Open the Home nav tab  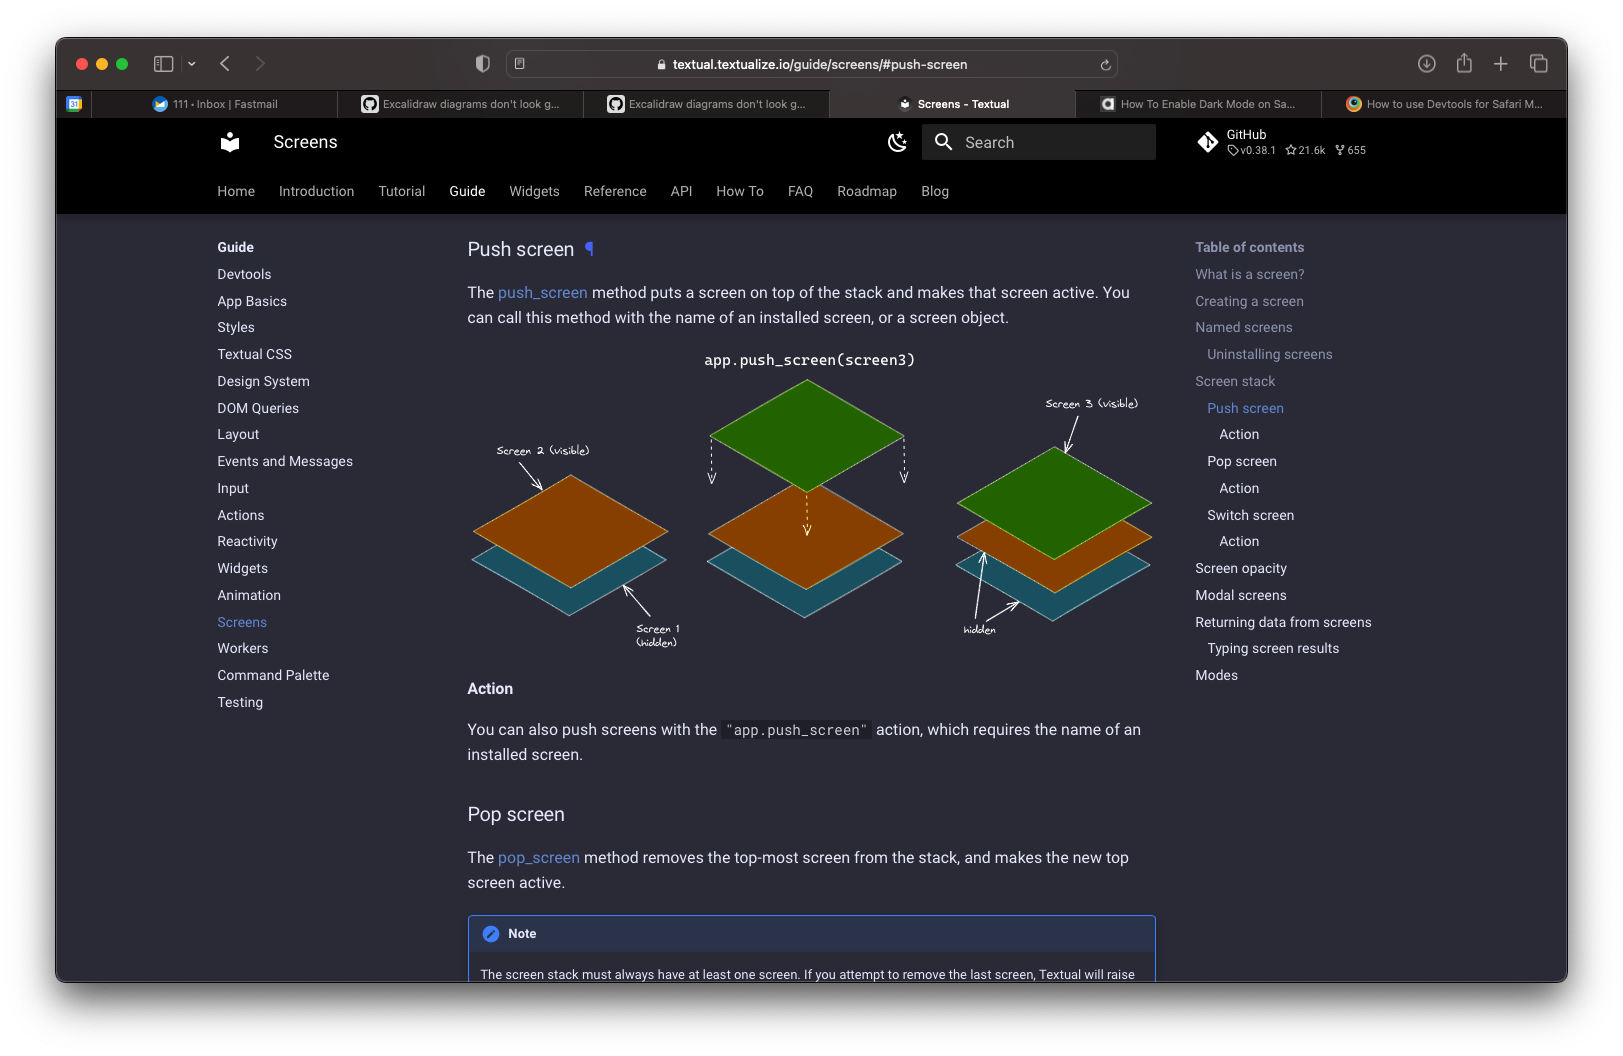point(236,191)
